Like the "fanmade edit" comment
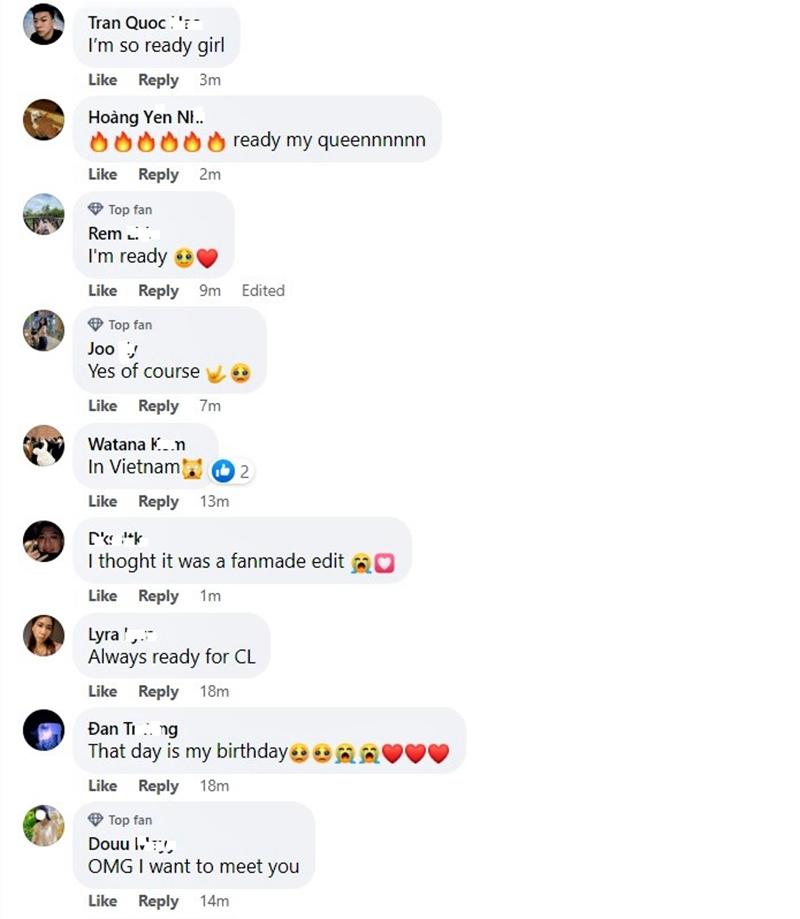 102,596
